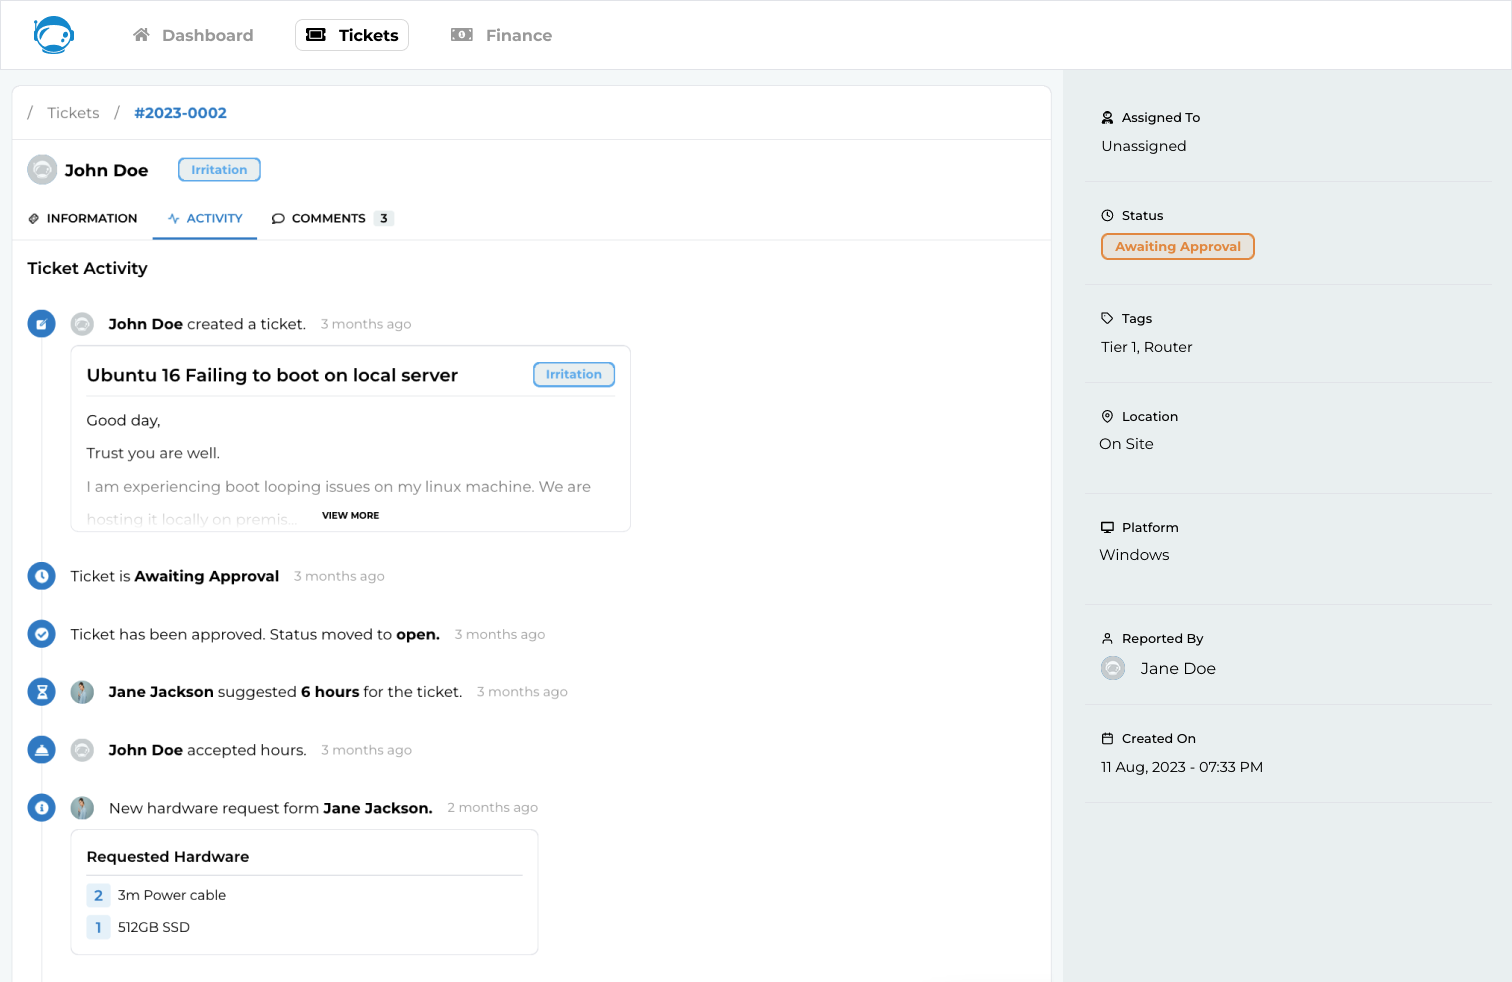This screenshot has width=1512, height=982.
Task: Click the astronaut app logo
Action: coord(53,35)
